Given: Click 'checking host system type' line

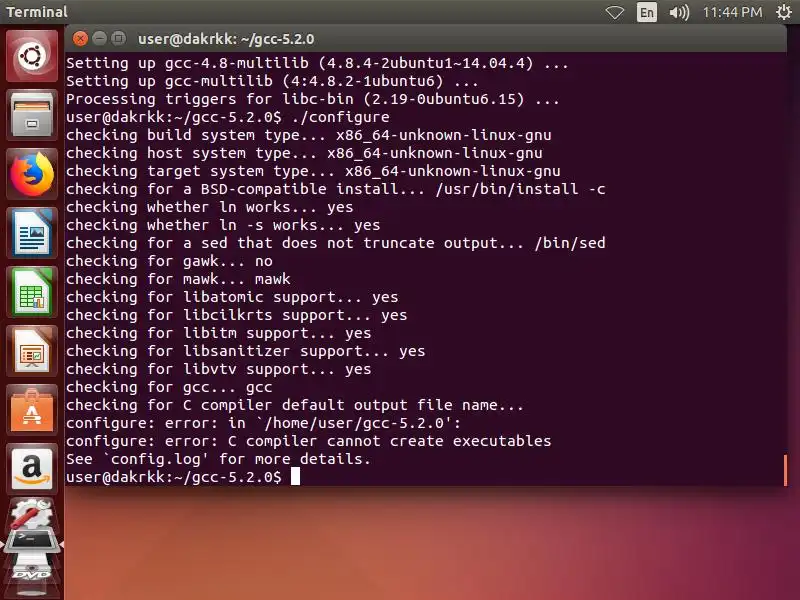Looking at the screenshot, I should click(304, 153).
